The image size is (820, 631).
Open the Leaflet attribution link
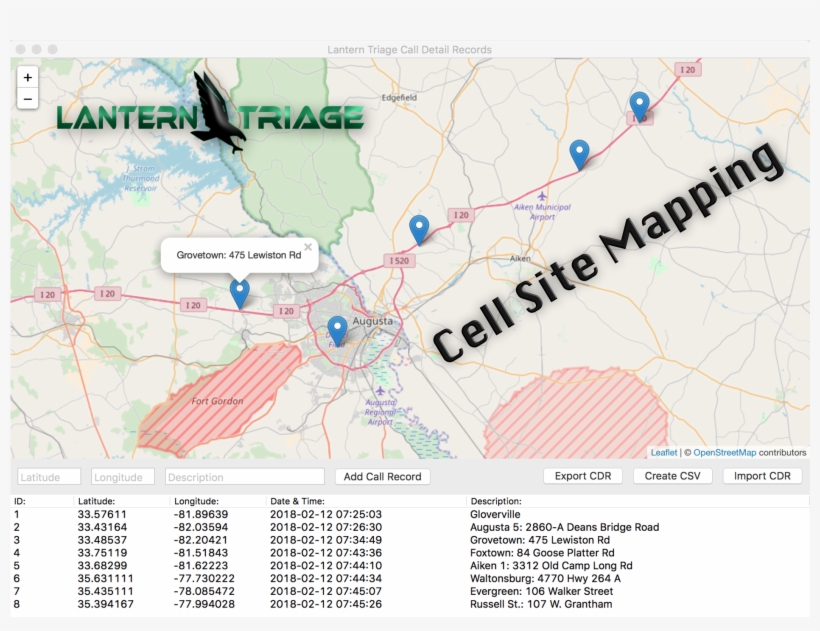[x=663, y=451]
